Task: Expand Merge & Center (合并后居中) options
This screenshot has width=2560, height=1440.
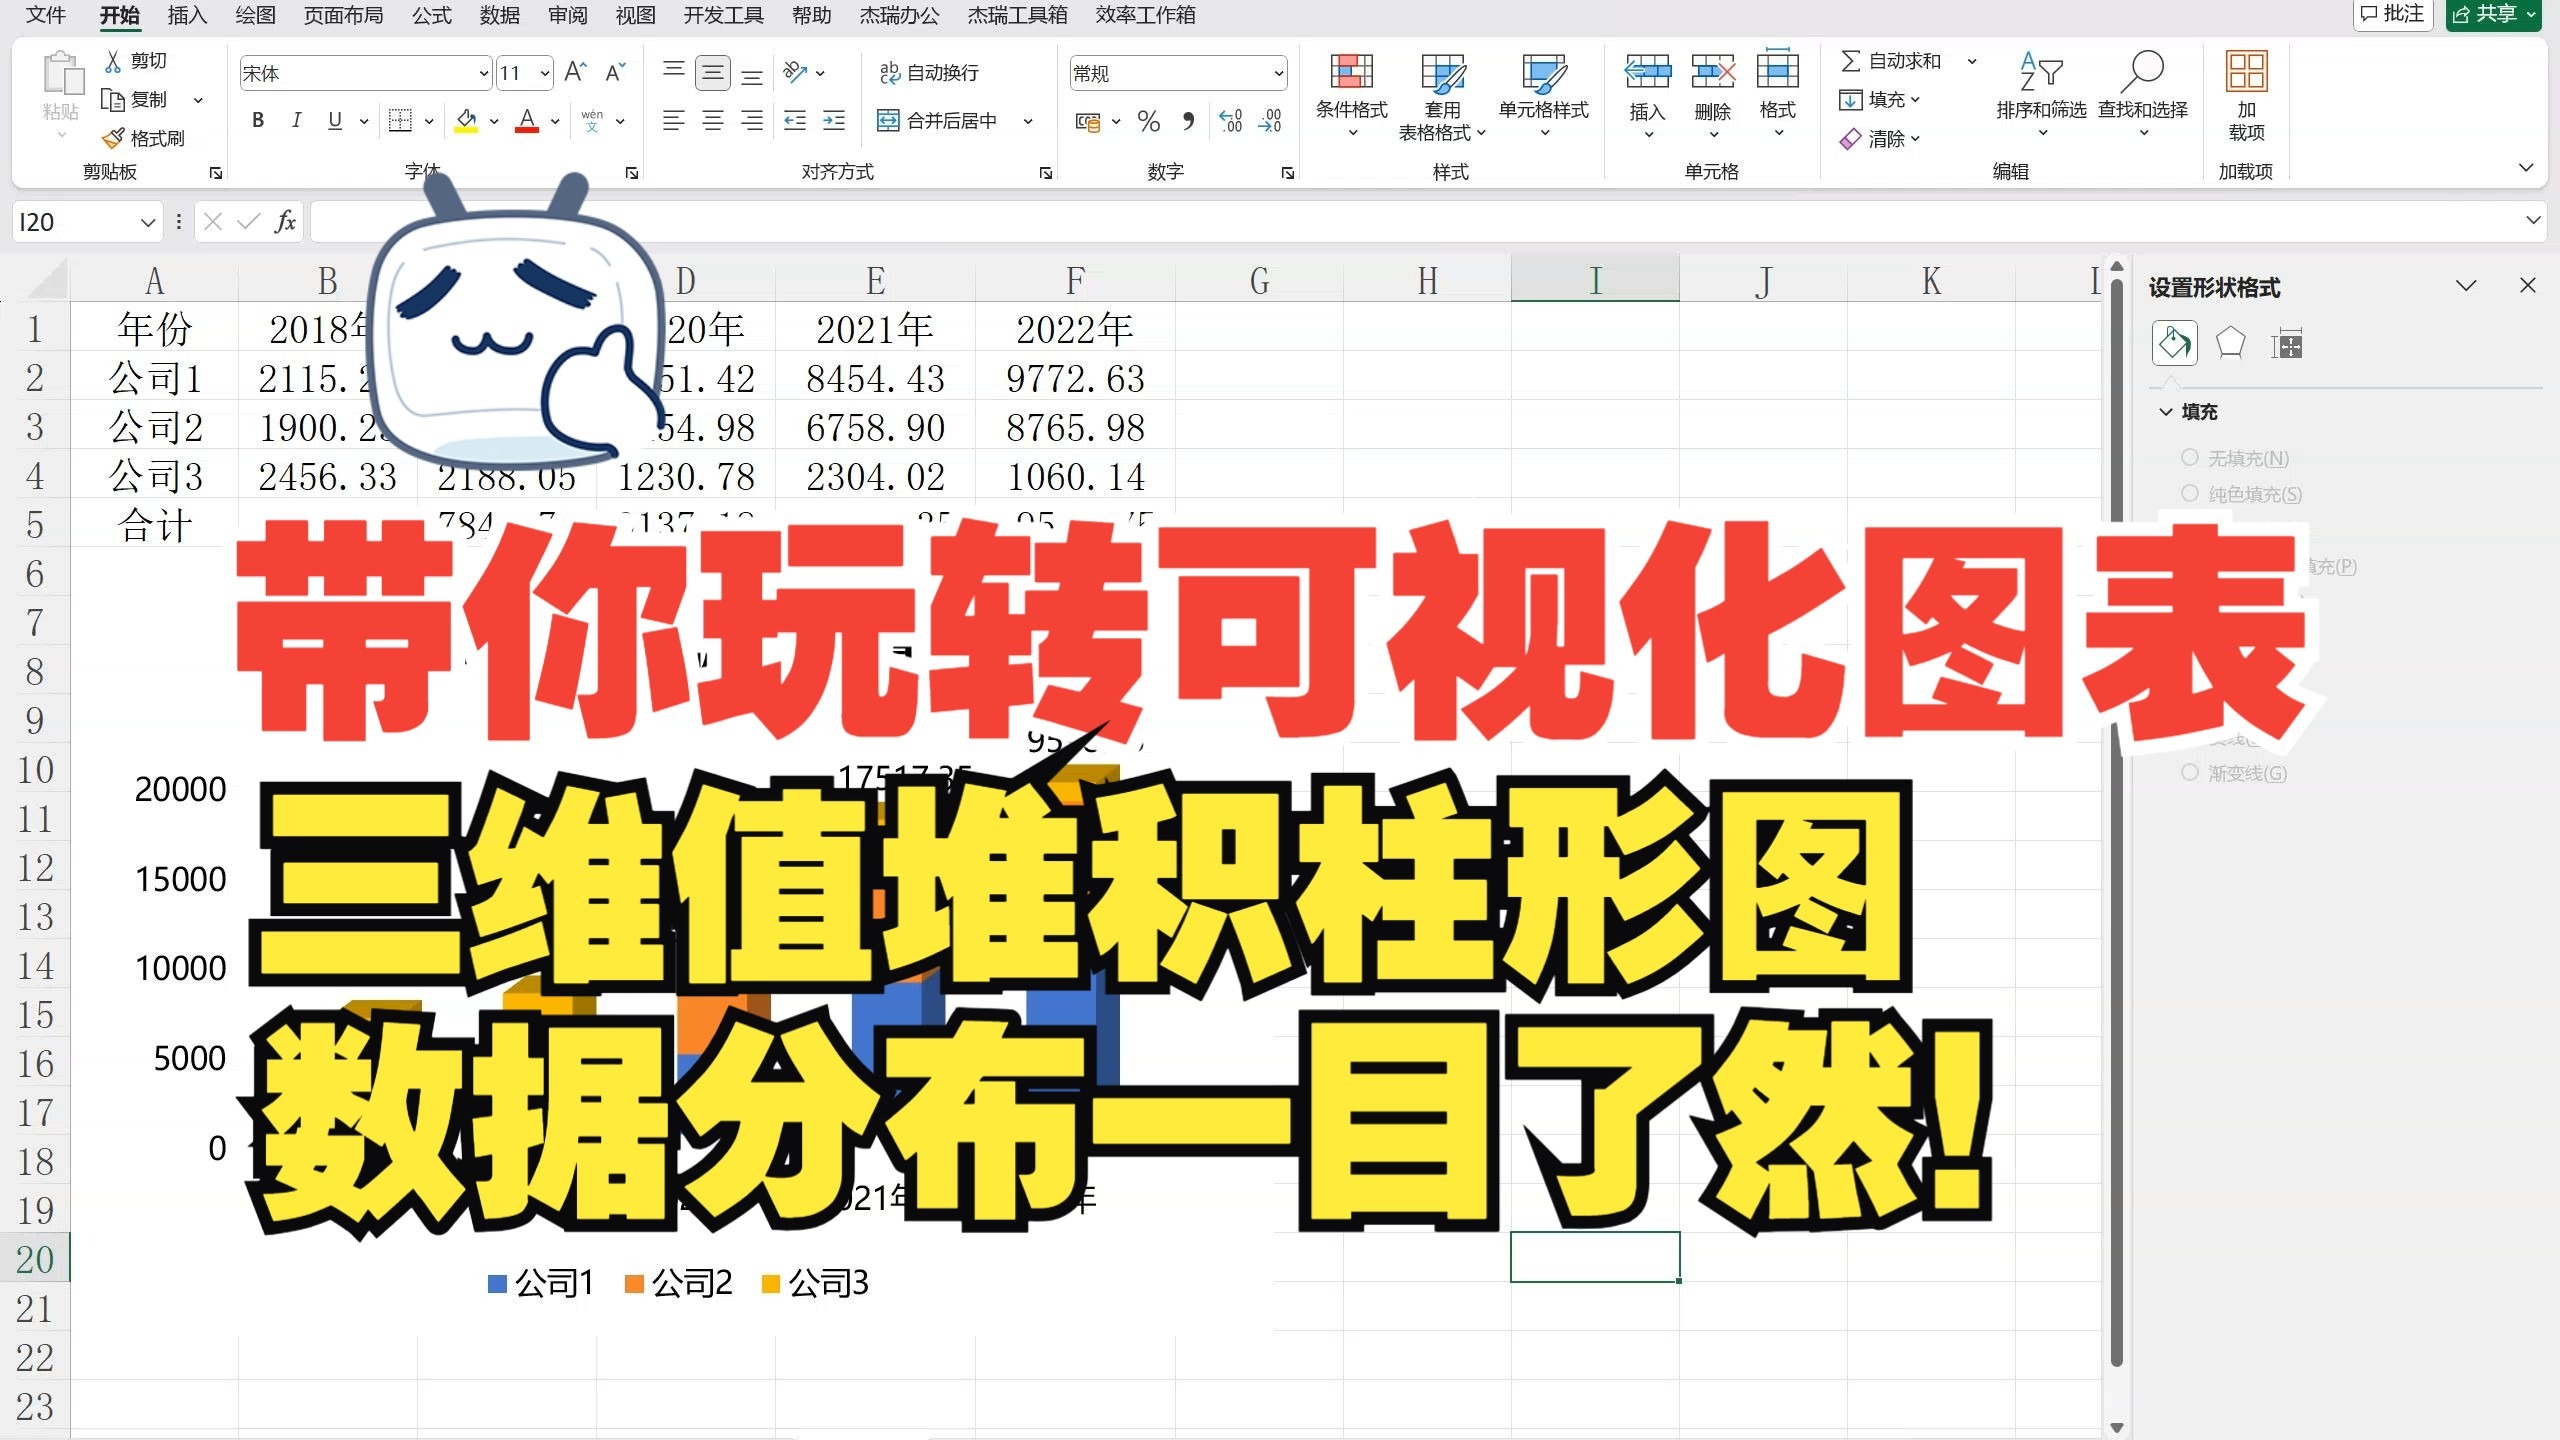Action: point(1028,121)
